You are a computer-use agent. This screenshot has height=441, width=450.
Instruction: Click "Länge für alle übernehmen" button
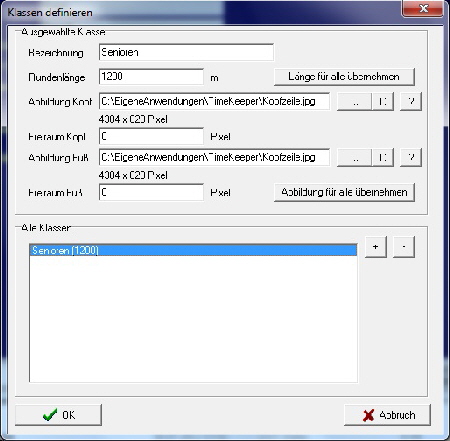coord(344,77)
